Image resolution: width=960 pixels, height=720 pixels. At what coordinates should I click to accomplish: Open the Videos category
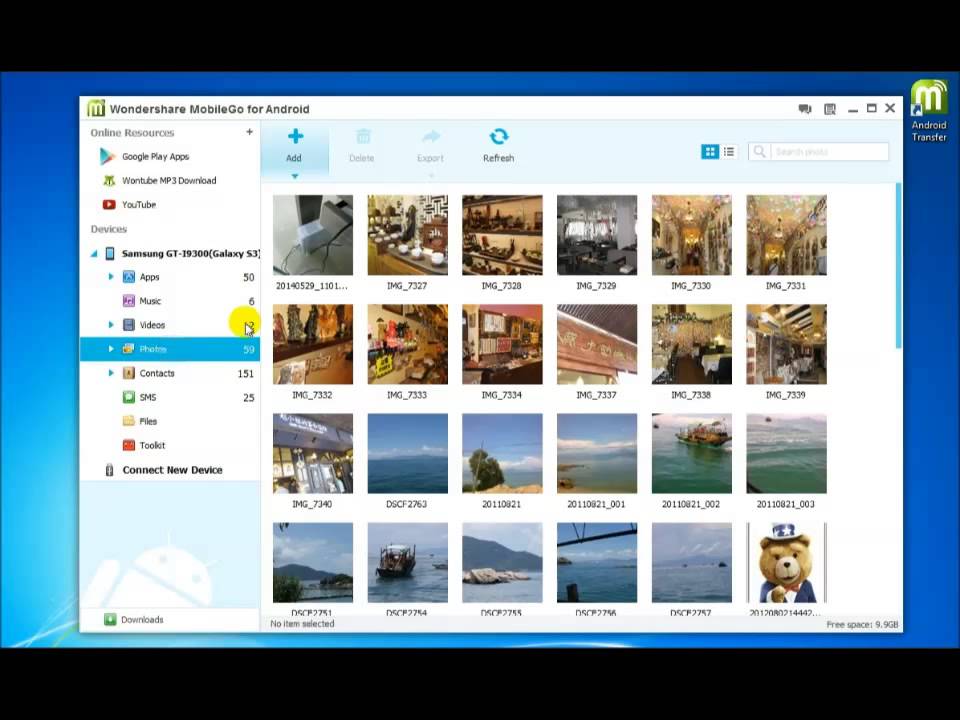[152, 325]
